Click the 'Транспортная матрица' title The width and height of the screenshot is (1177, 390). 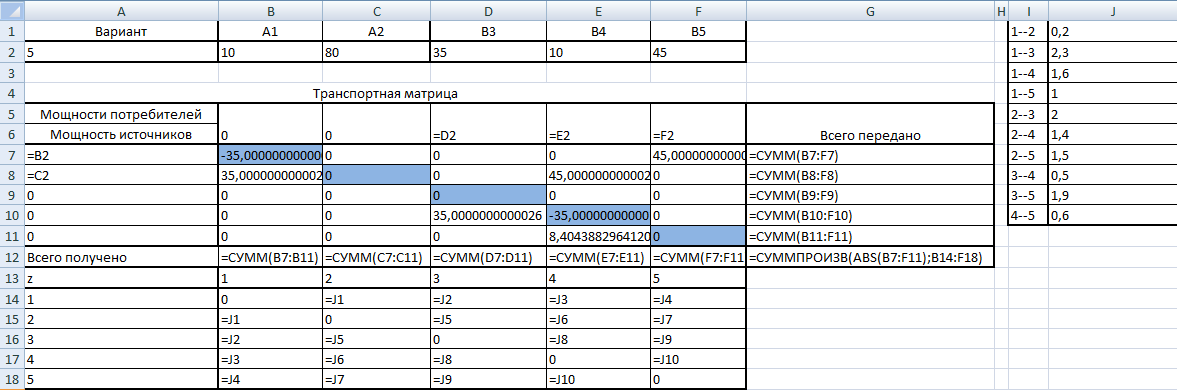pos(385,94)
